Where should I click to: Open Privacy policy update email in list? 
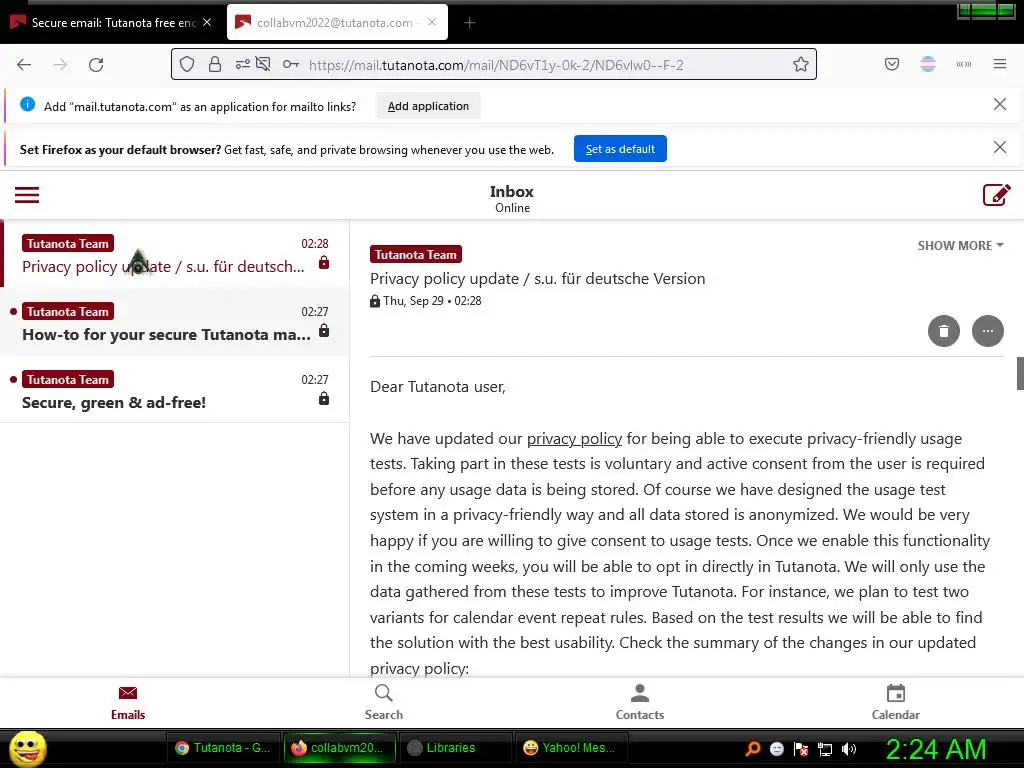pyautogui.click(x=175, y=255)
